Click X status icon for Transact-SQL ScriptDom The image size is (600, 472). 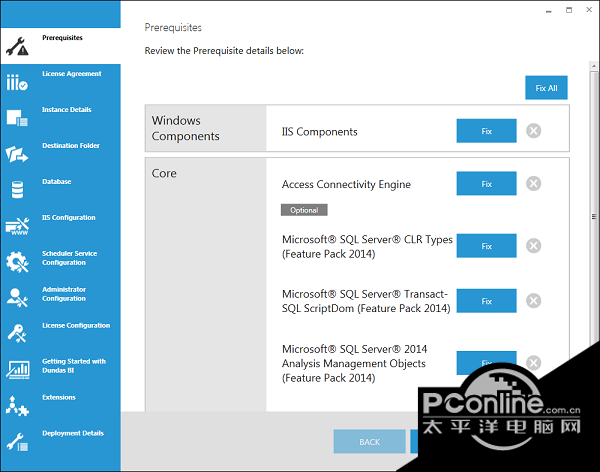pyautogui.click(x=533, y=301)
